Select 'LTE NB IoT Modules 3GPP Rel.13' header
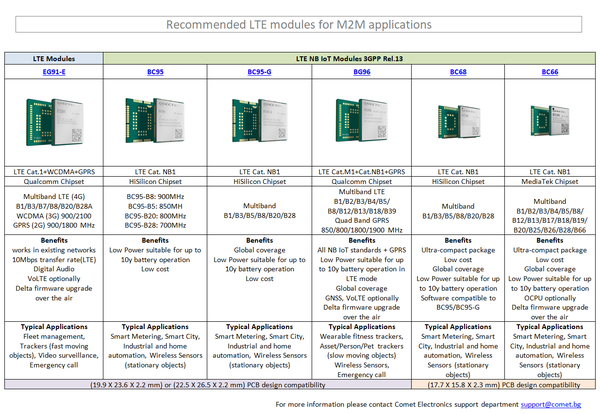The width and height of the screenshot is (600, 414). pos(349,59)
